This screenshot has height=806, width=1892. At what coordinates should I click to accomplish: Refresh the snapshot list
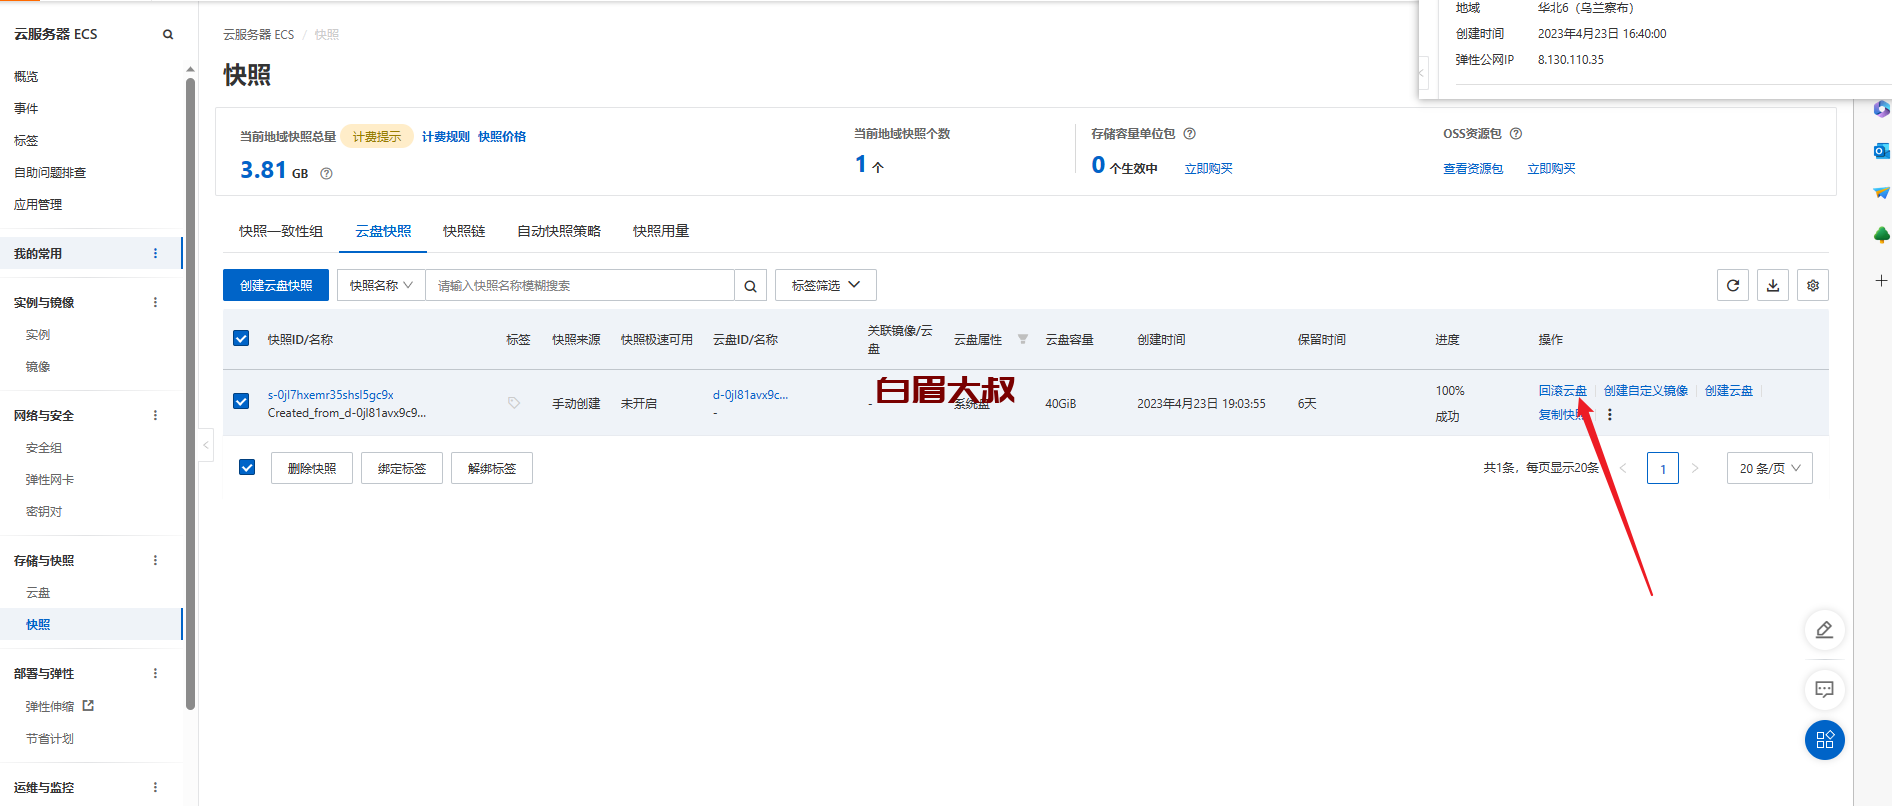point(1733,286)
